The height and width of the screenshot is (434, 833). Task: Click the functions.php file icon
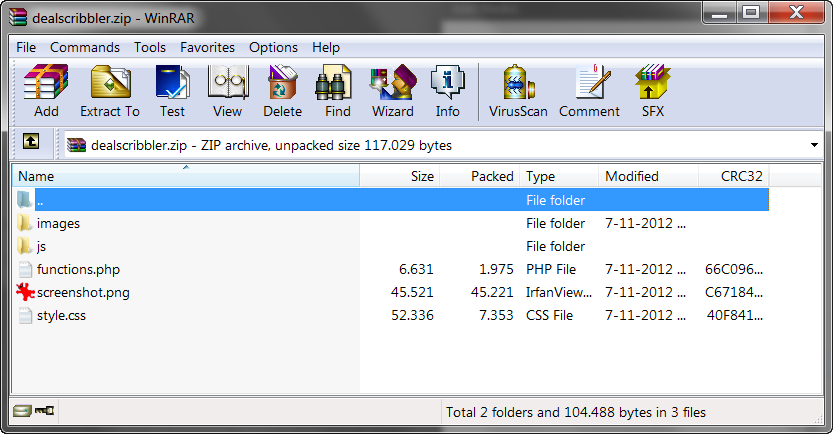point(25,269)
